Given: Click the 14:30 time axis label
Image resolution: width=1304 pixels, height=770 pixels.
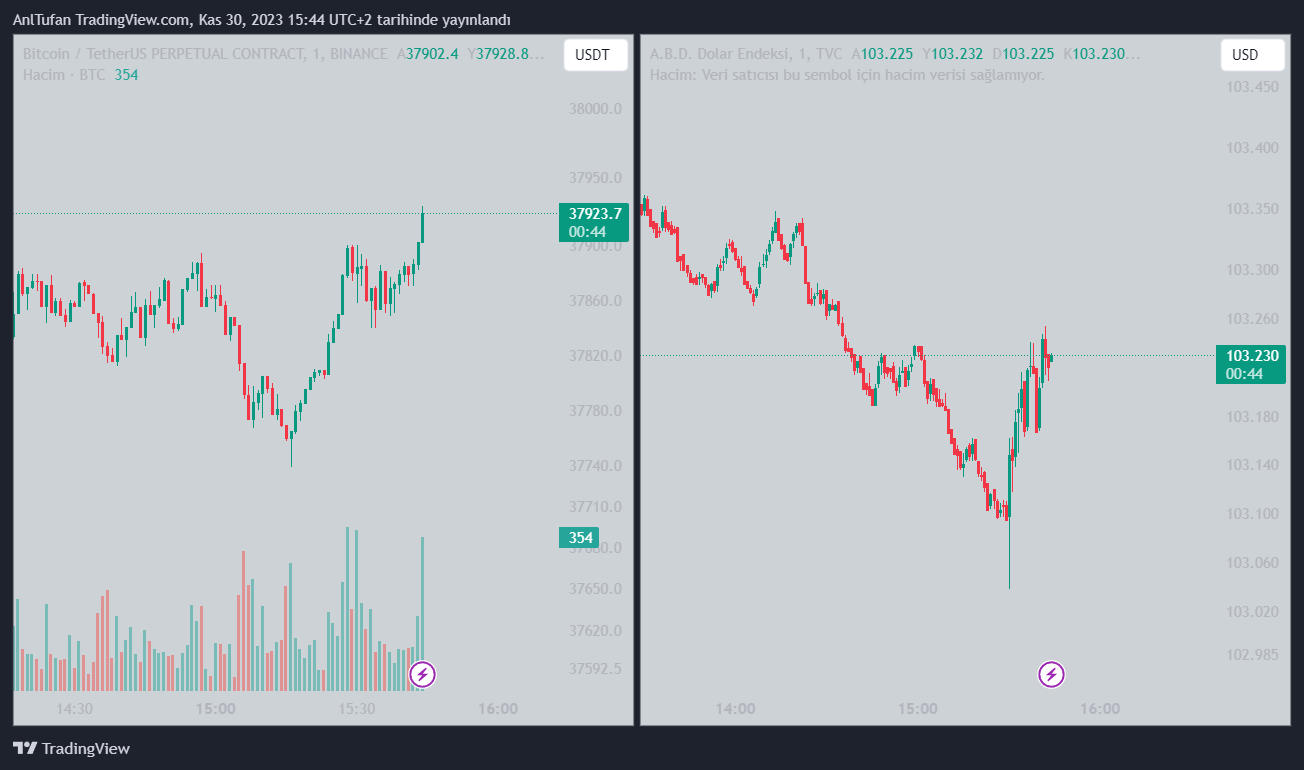Looking at the screenshot, I should [75, 709].
